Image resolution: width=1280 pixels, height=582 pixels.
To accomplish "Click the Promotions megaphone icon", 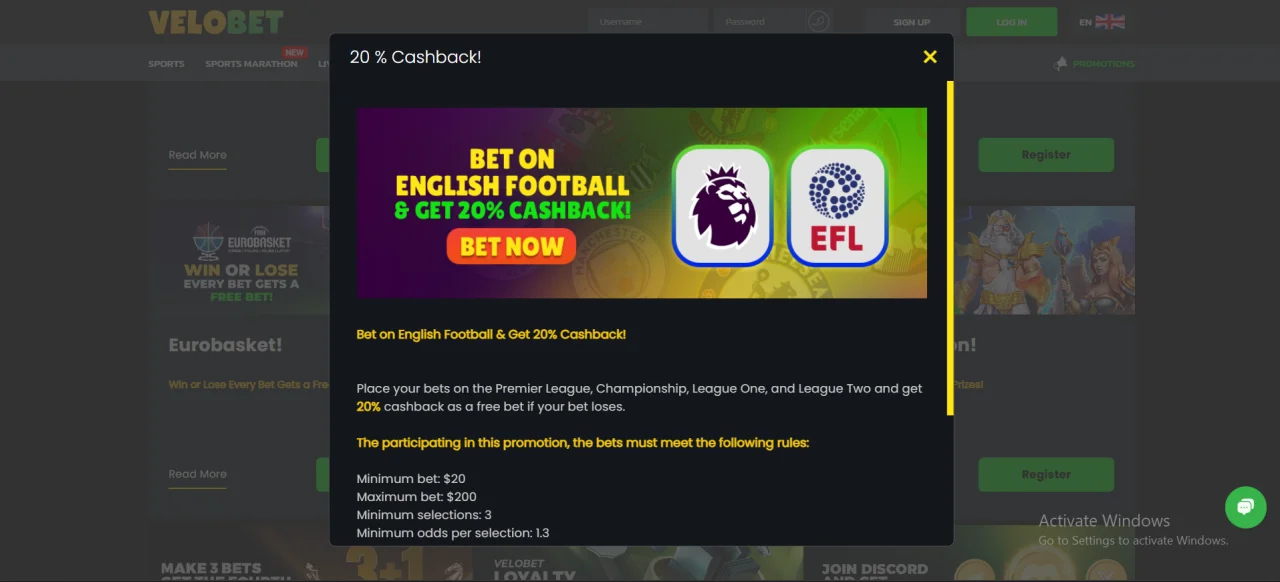I will (1060, 63).
